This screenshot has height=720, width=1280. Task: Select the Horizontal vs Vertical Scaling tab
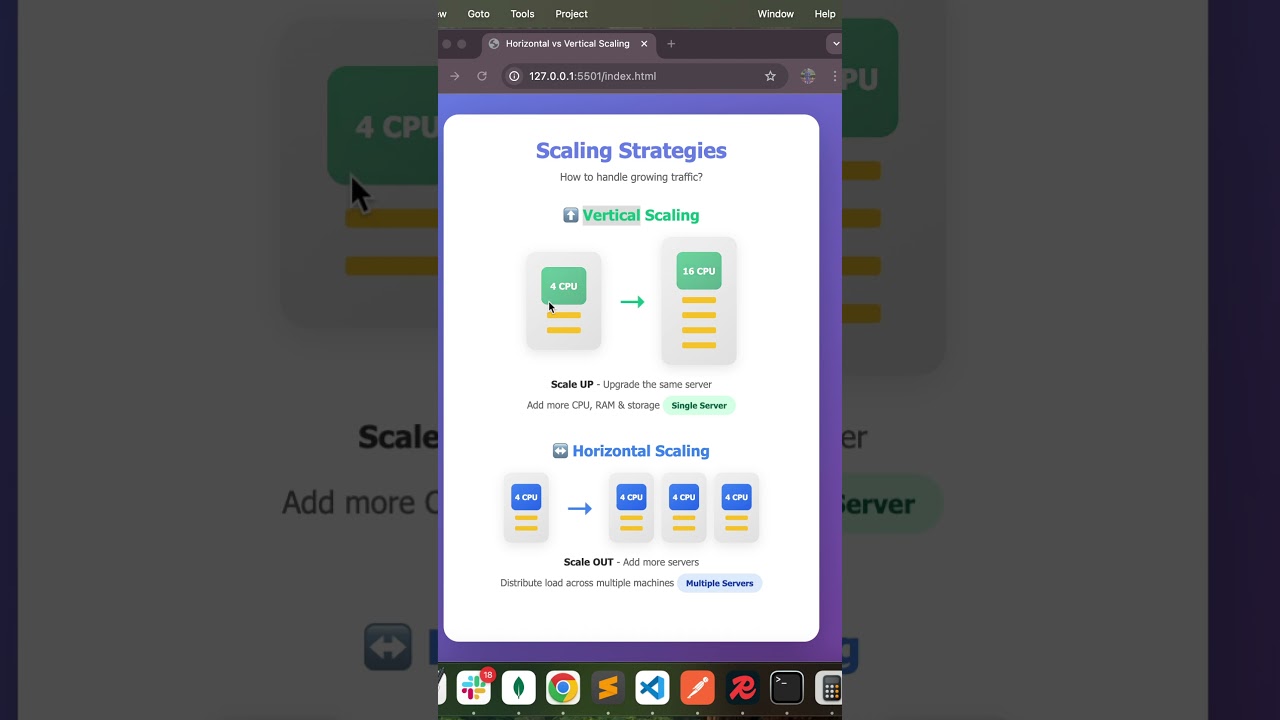[568, 44]
